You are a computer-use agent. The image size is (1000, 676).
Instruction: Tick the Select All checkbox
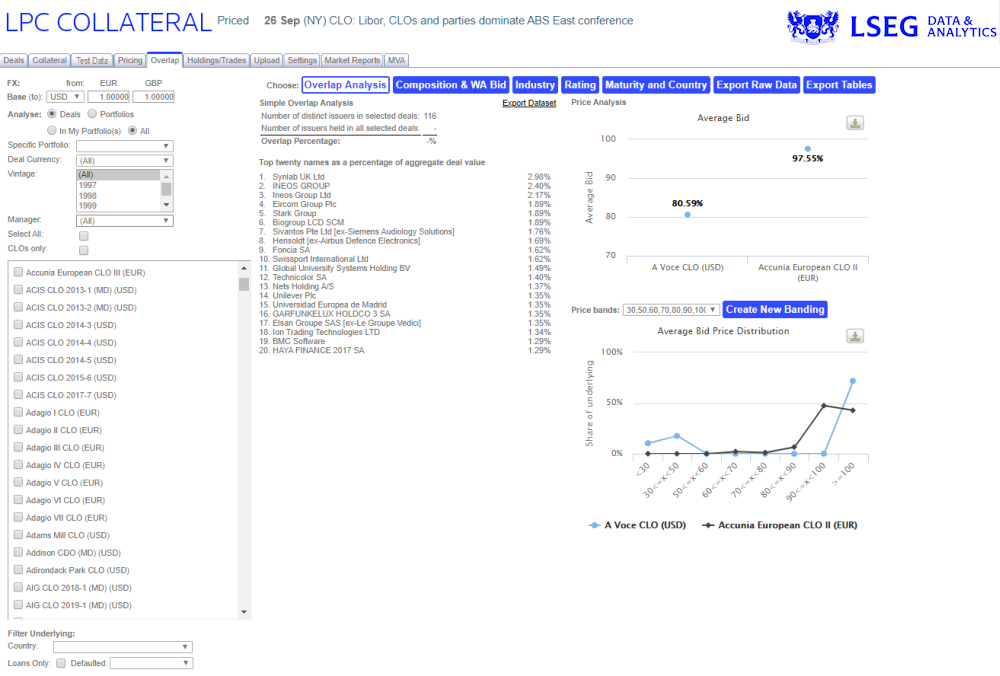[x=84, y=235]
